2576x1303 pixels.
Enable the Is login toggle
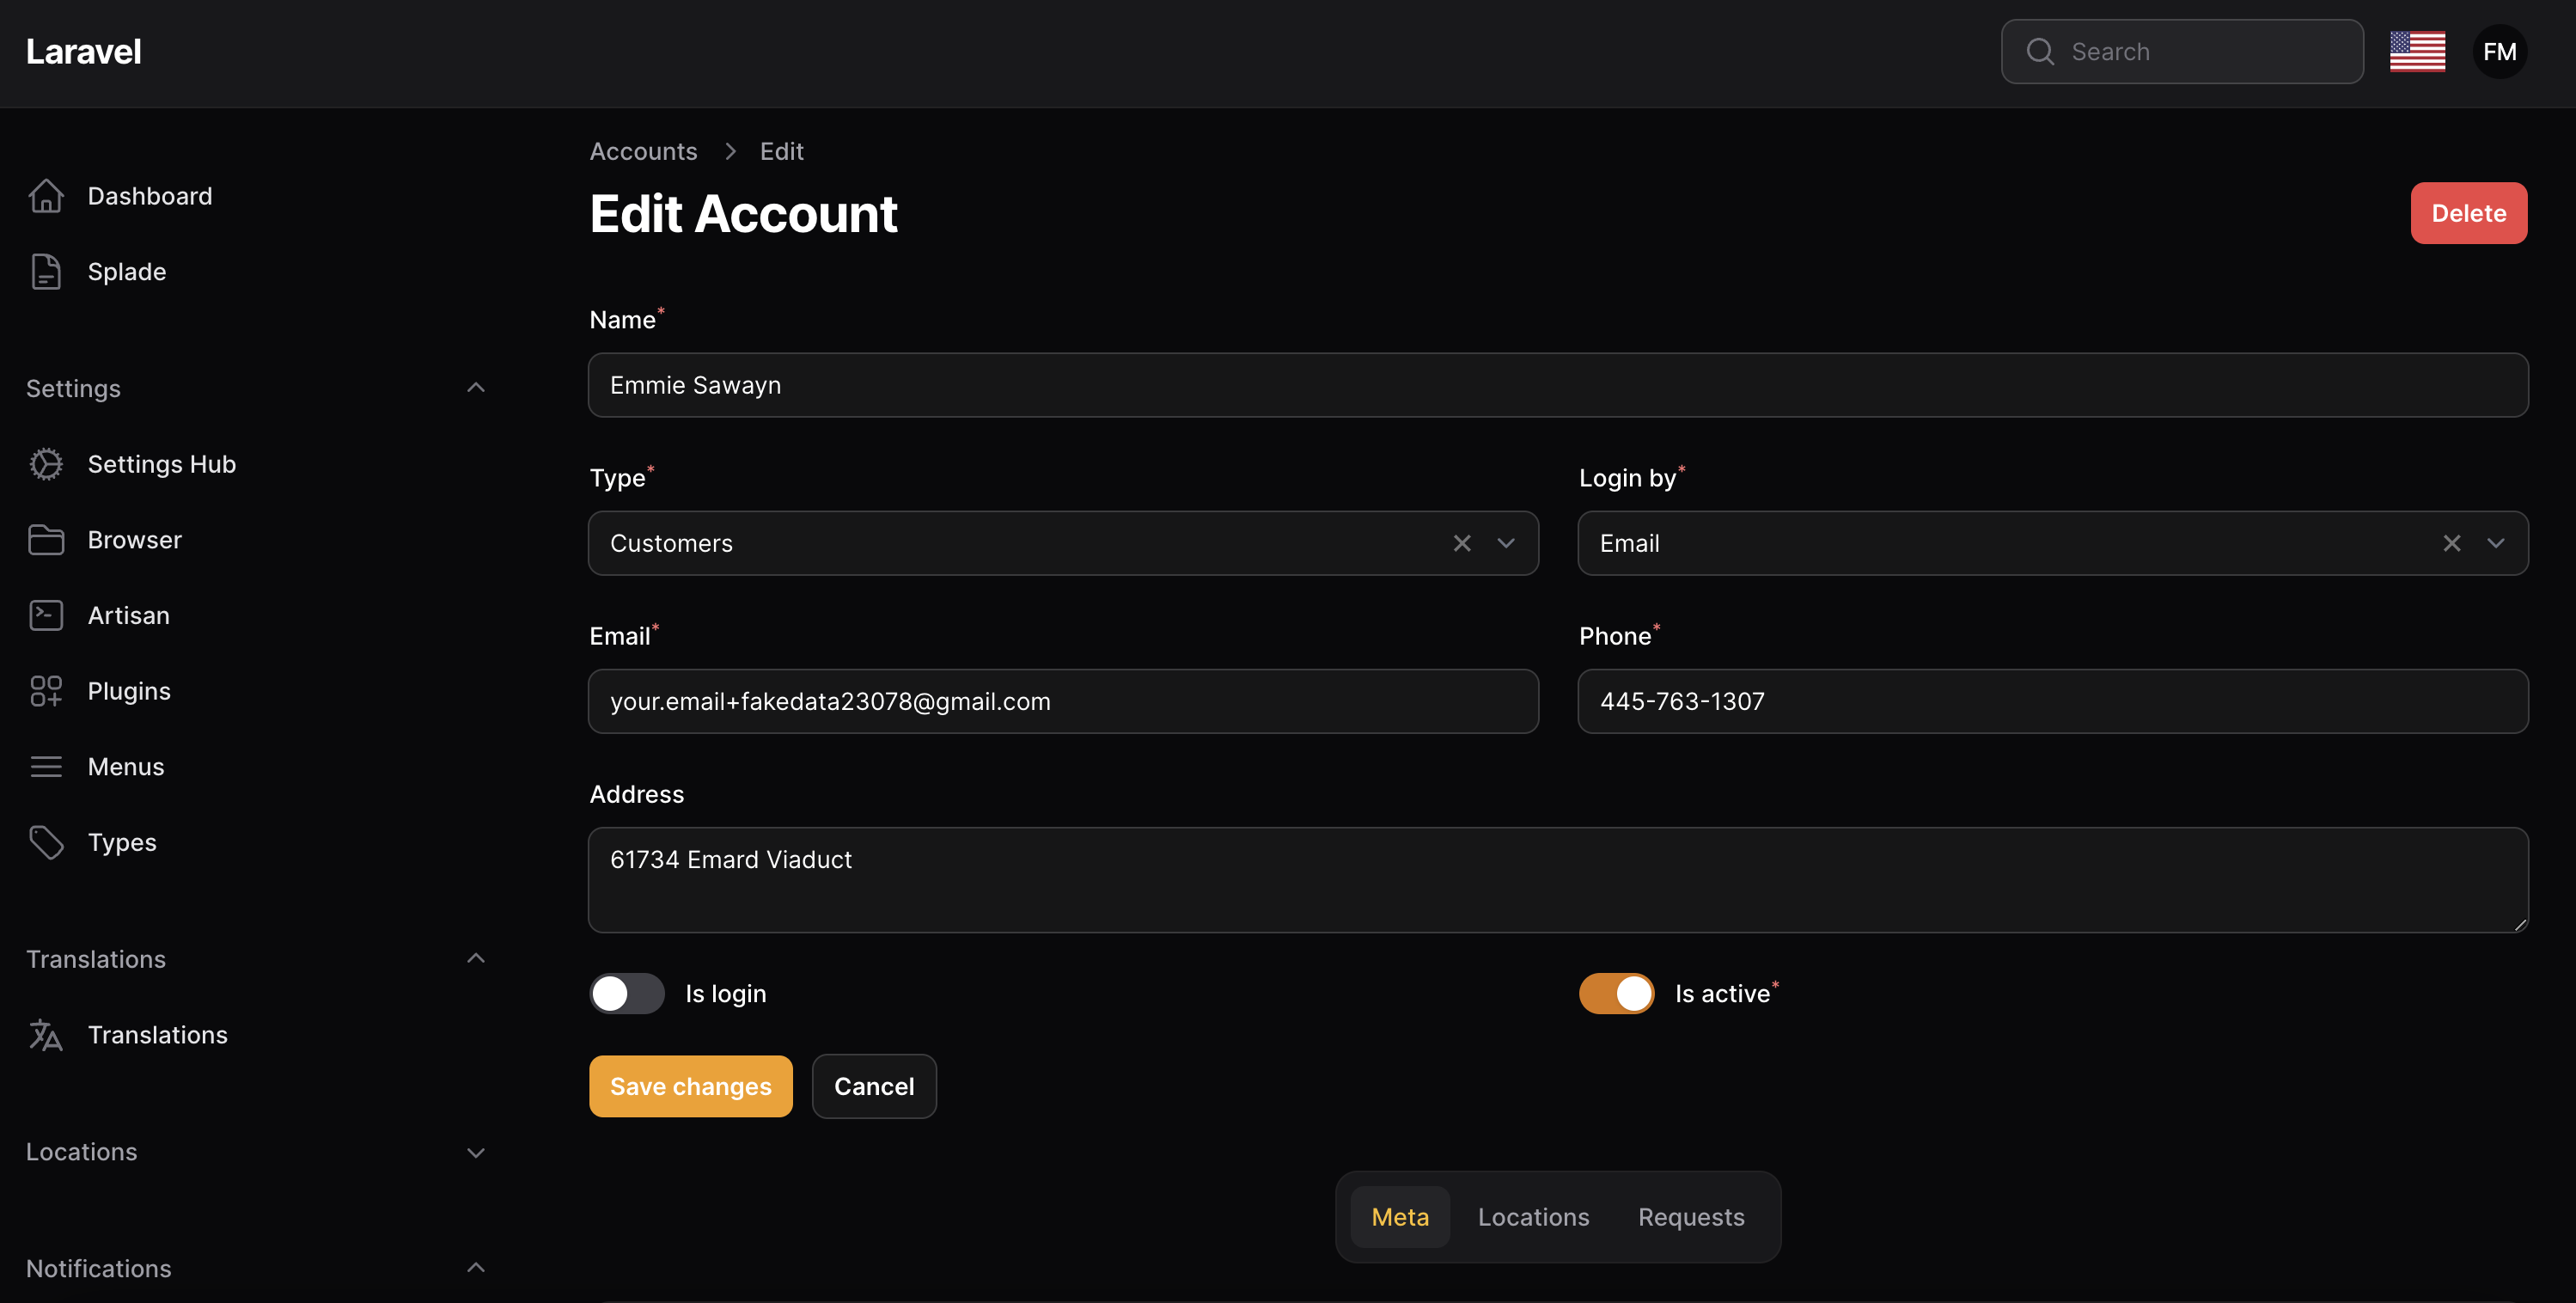coord(627,993)
